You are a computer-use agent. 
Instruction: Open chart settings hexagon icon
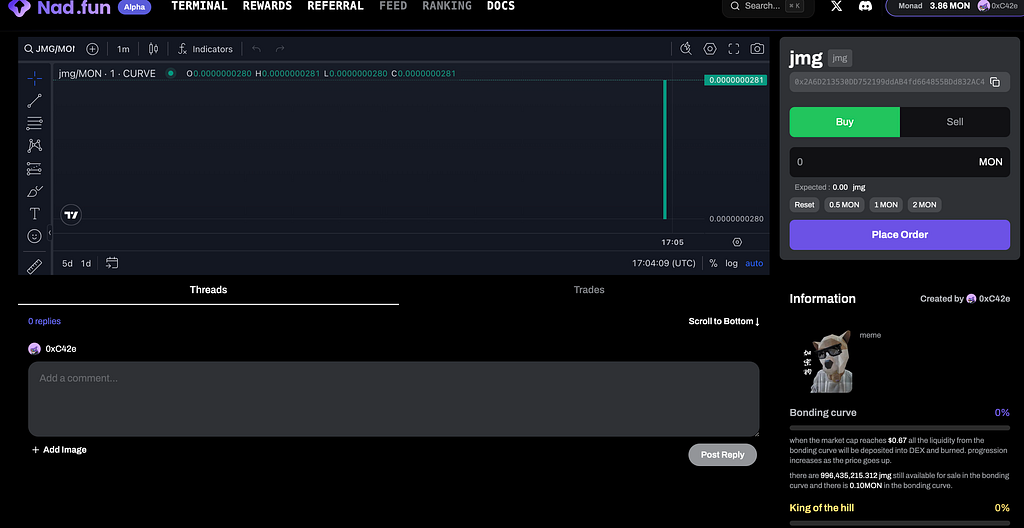click(710, 49)
